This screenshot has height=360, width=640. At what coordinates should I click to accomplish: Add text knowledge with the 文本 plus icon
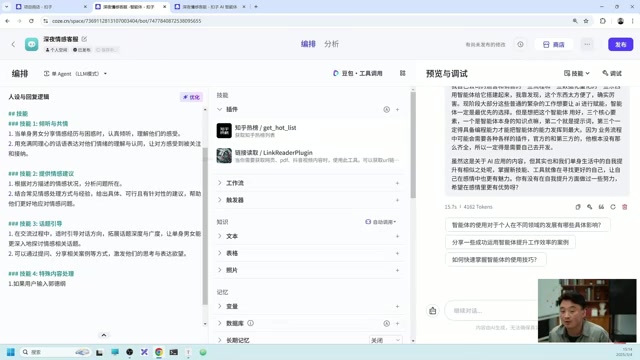398,236
